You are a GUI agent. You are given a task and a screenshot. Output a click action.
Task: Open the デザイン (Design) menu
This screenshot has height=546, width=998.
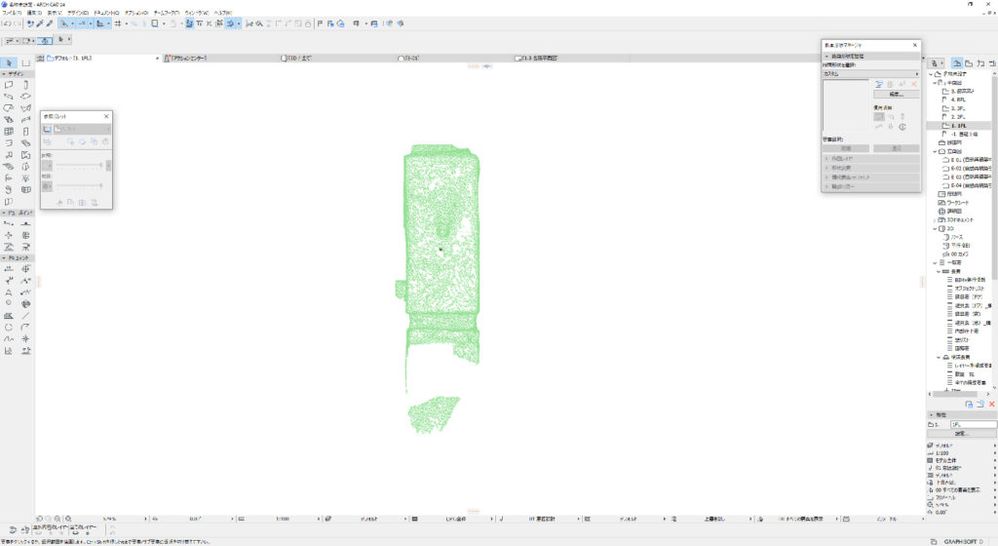click(x=78, y=13)
